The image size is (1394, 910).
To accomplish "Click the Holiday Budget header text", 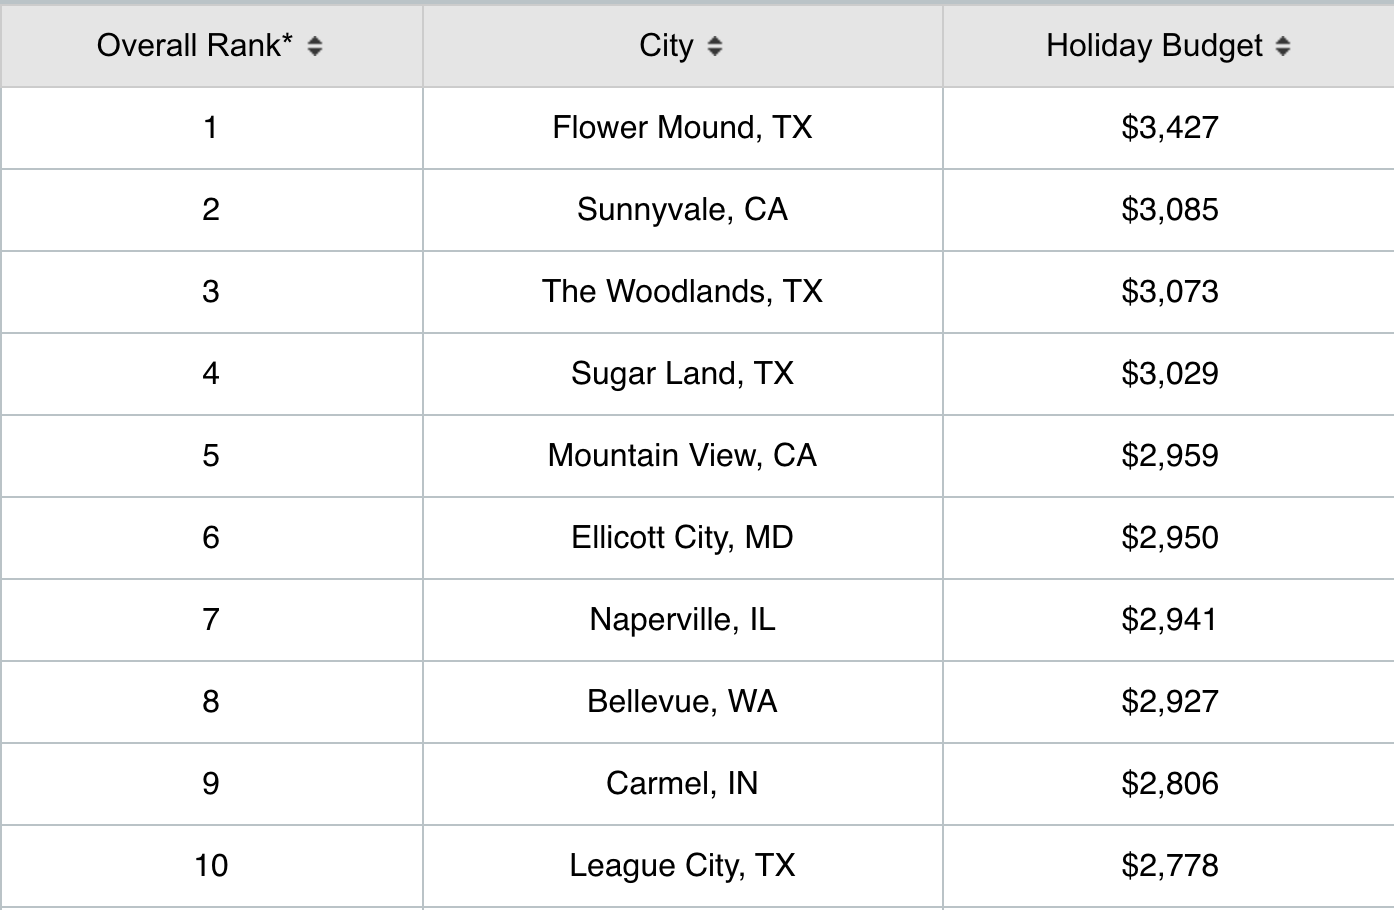I will (x=1154, y=46).
